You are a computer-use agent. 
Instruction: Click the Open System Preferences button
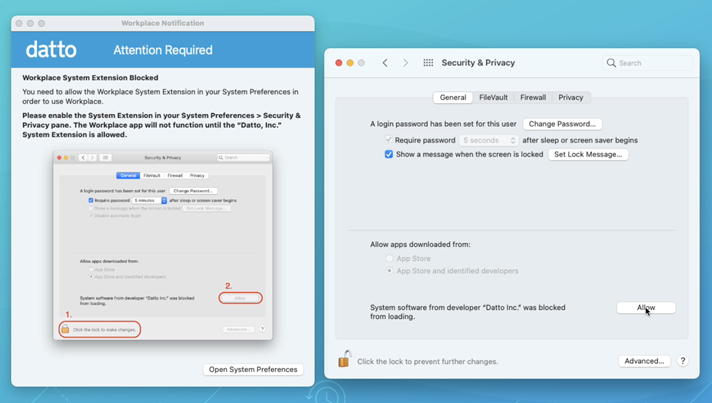253,369
